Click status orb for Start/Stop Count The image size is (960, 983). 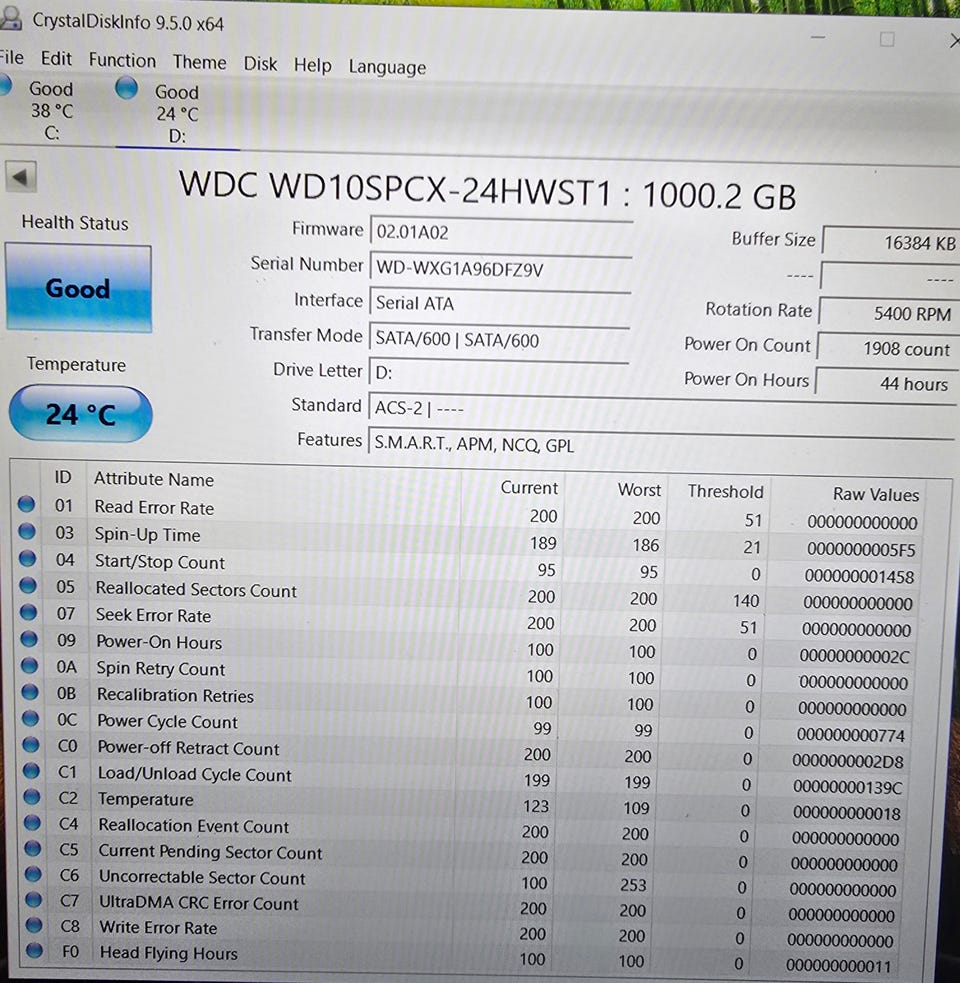tap(27, 558)
